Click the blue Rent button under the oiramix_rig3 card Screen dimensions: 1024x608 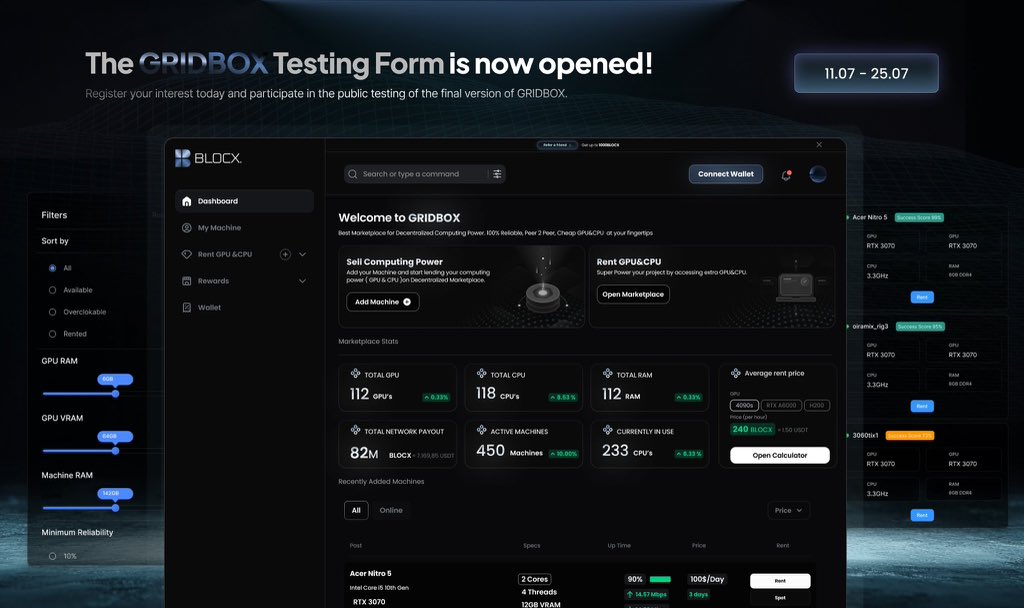pos(922,406)
